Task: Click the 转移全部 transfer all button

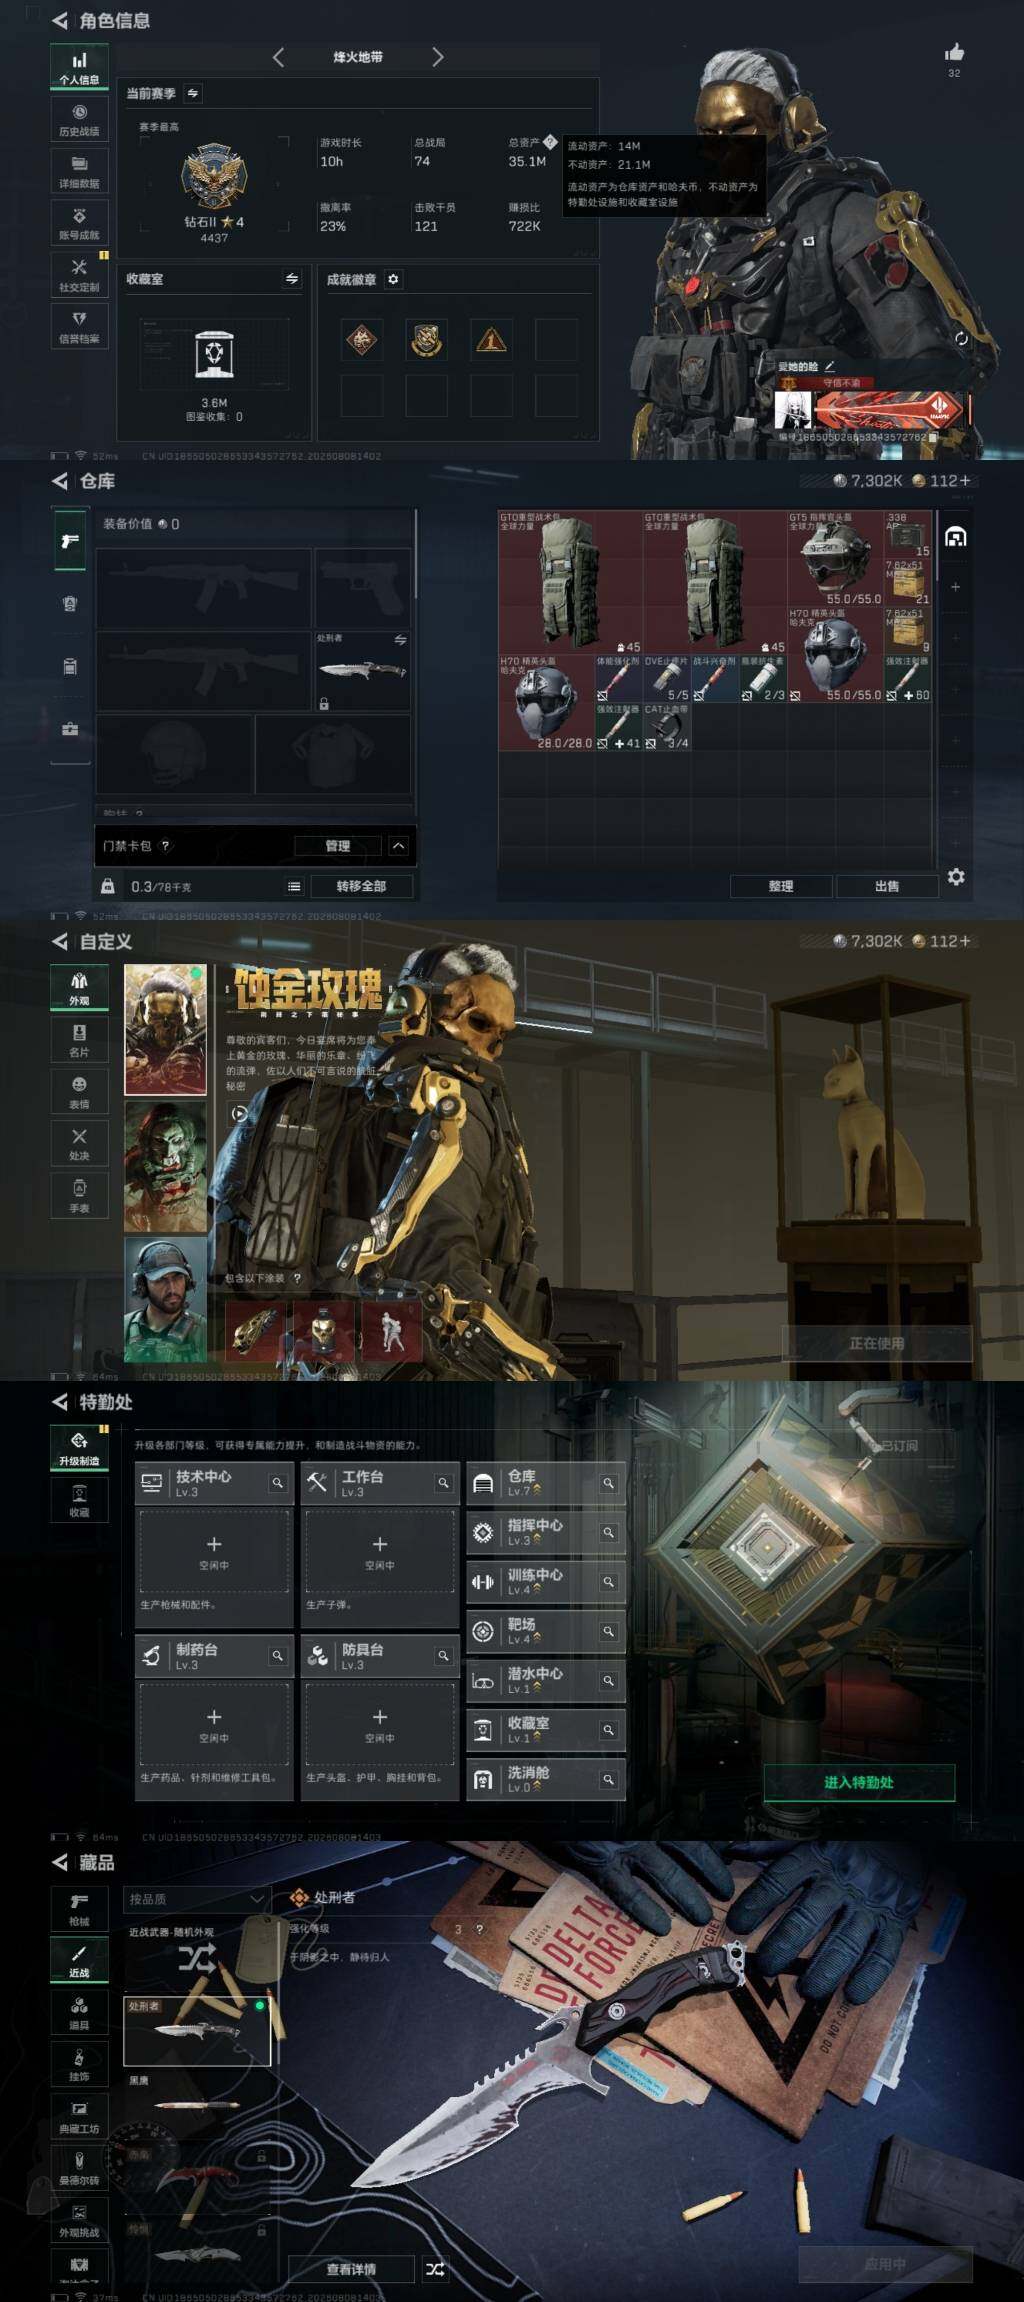Action: 361,886
